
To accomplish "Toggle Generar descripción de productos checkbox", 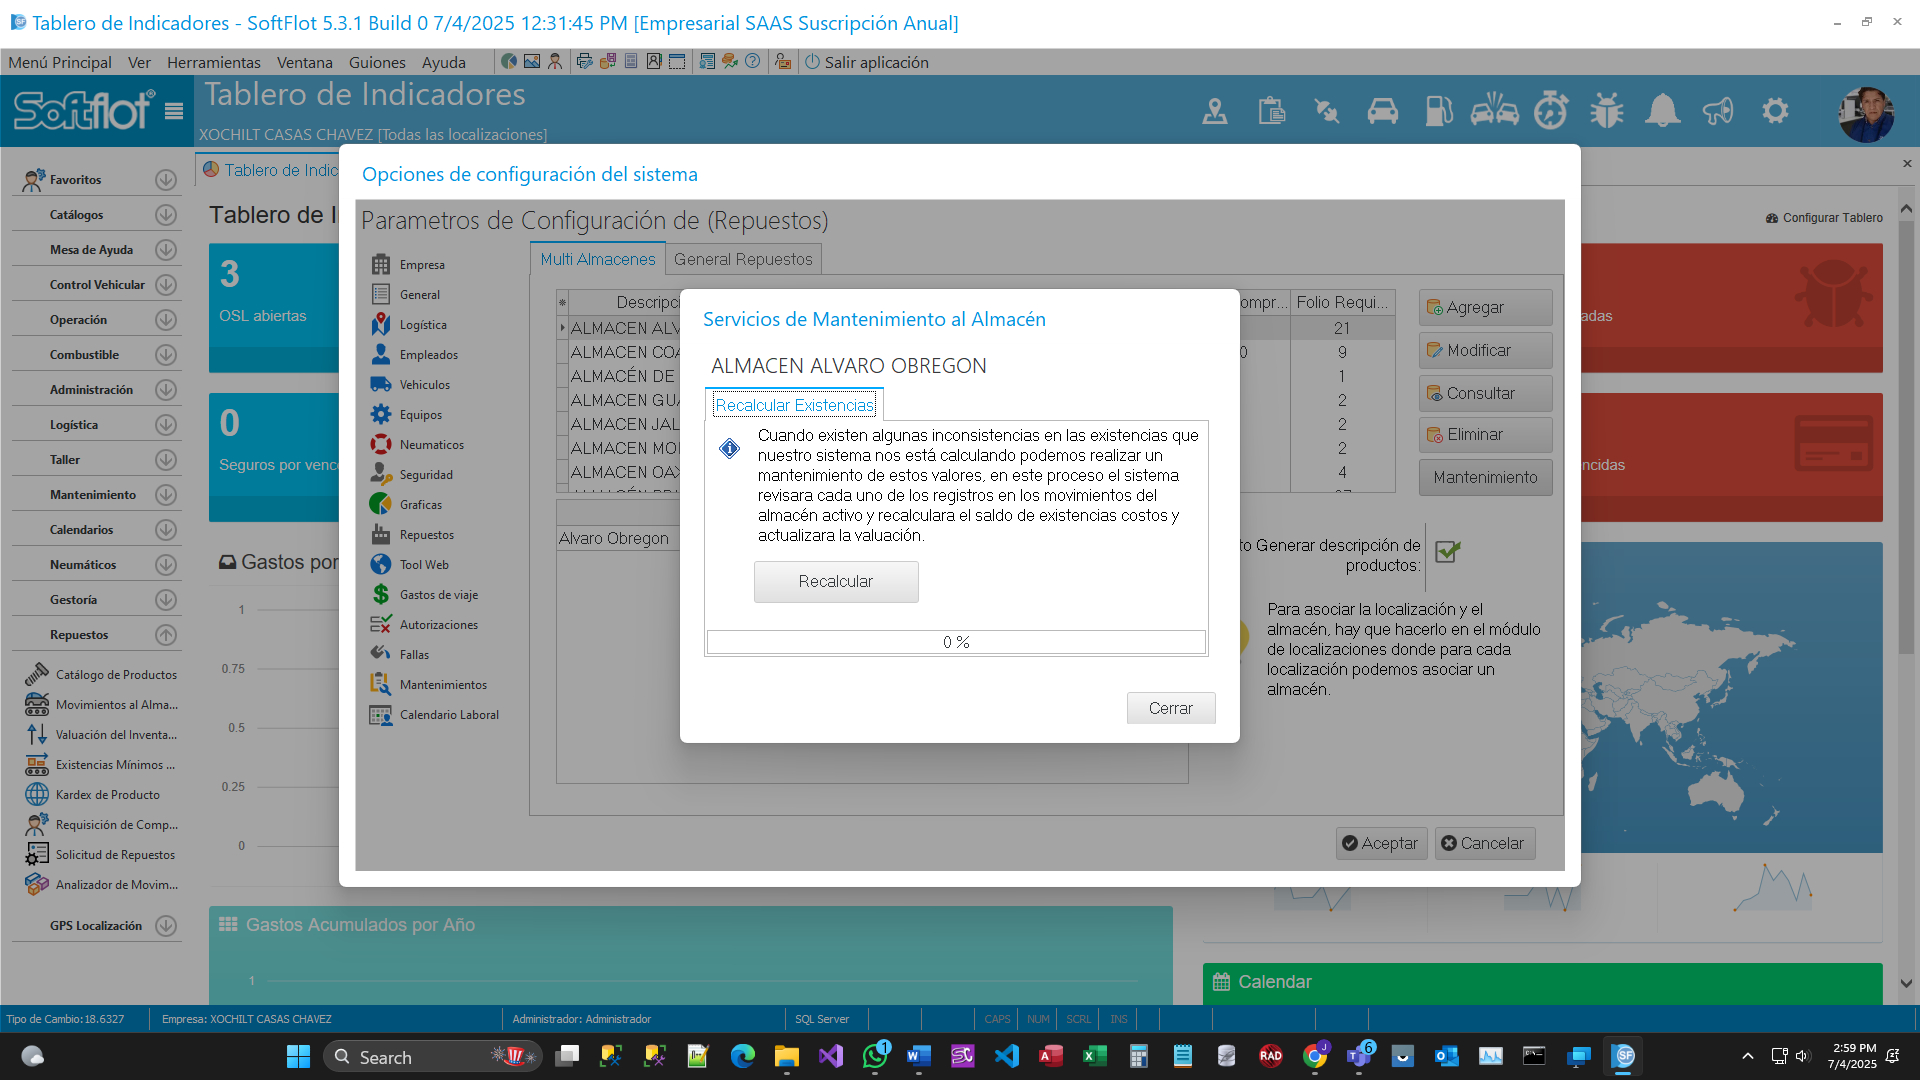I will [1447, 552].
